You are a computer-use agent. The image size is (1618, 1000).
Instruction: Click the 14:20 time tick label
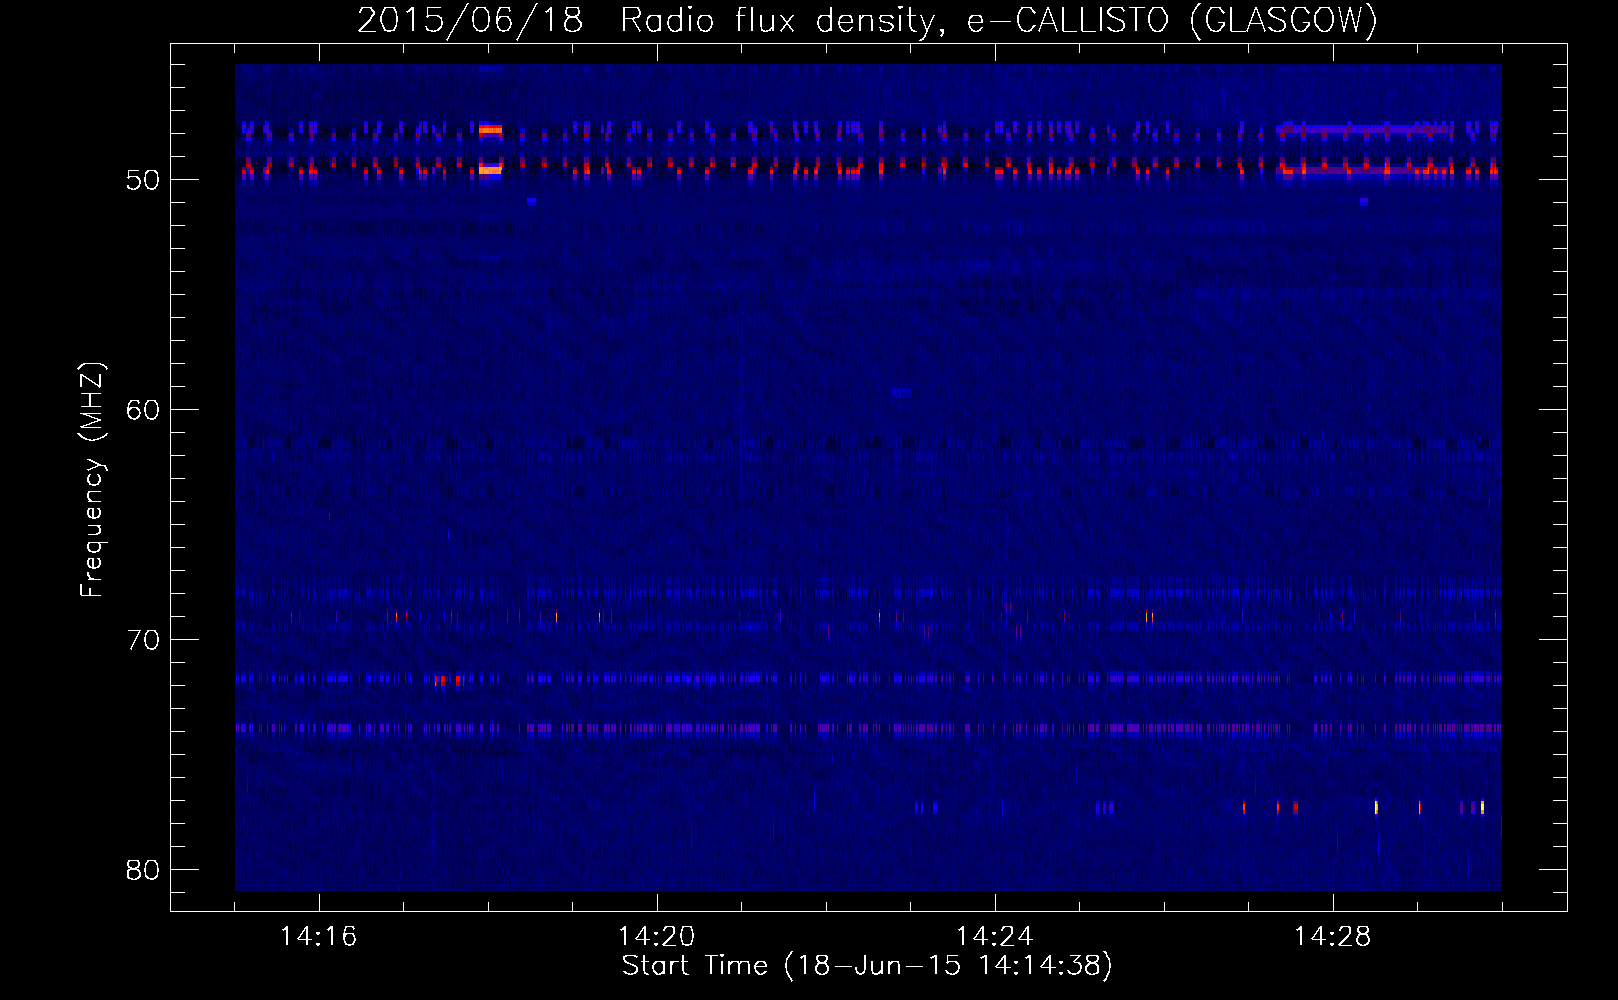(656, 937)
